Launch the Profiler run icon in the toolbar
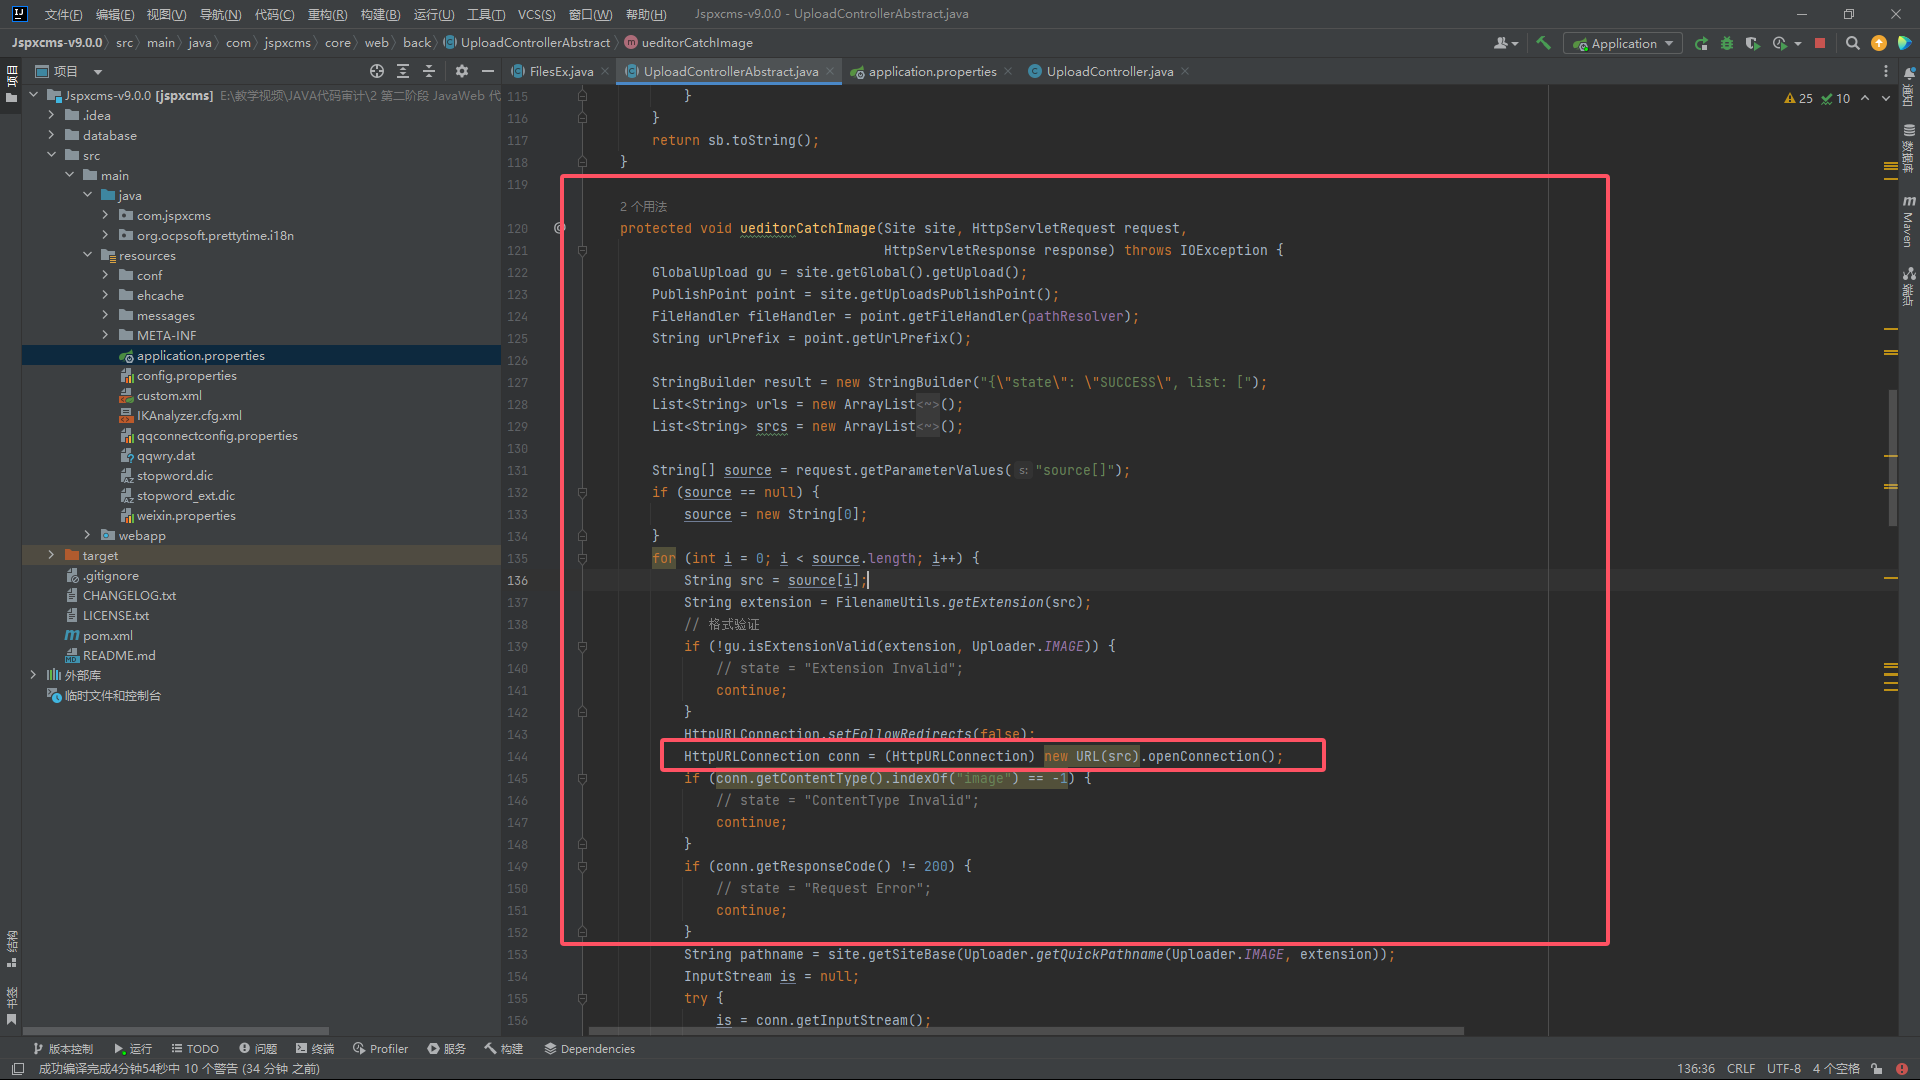This screenshot has height=1080, width=1920. [x=1782, y=43]
